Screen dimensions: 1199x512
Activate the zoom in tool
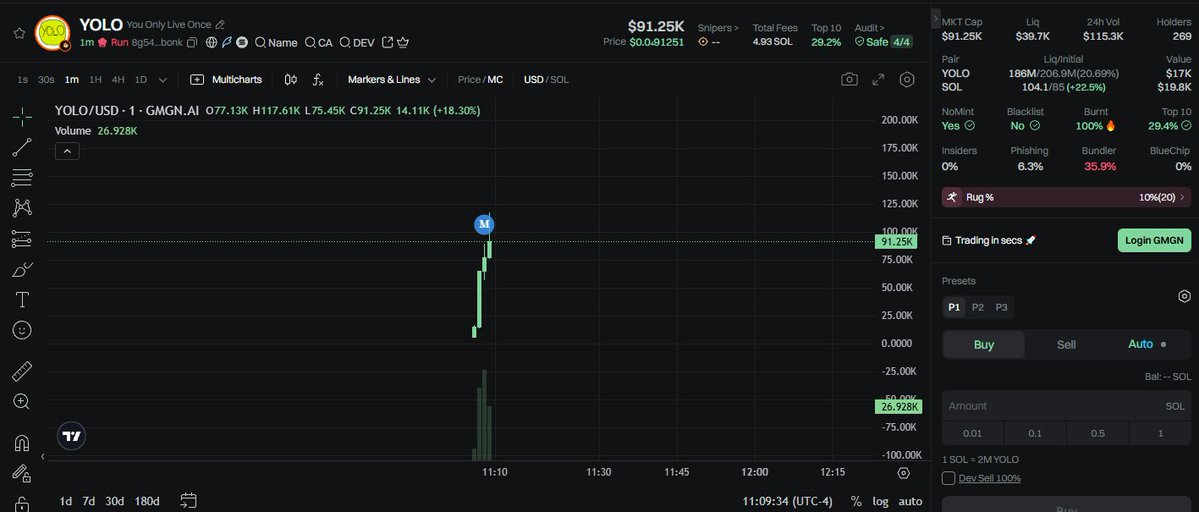pyautogui.click(x=22, y=402)
